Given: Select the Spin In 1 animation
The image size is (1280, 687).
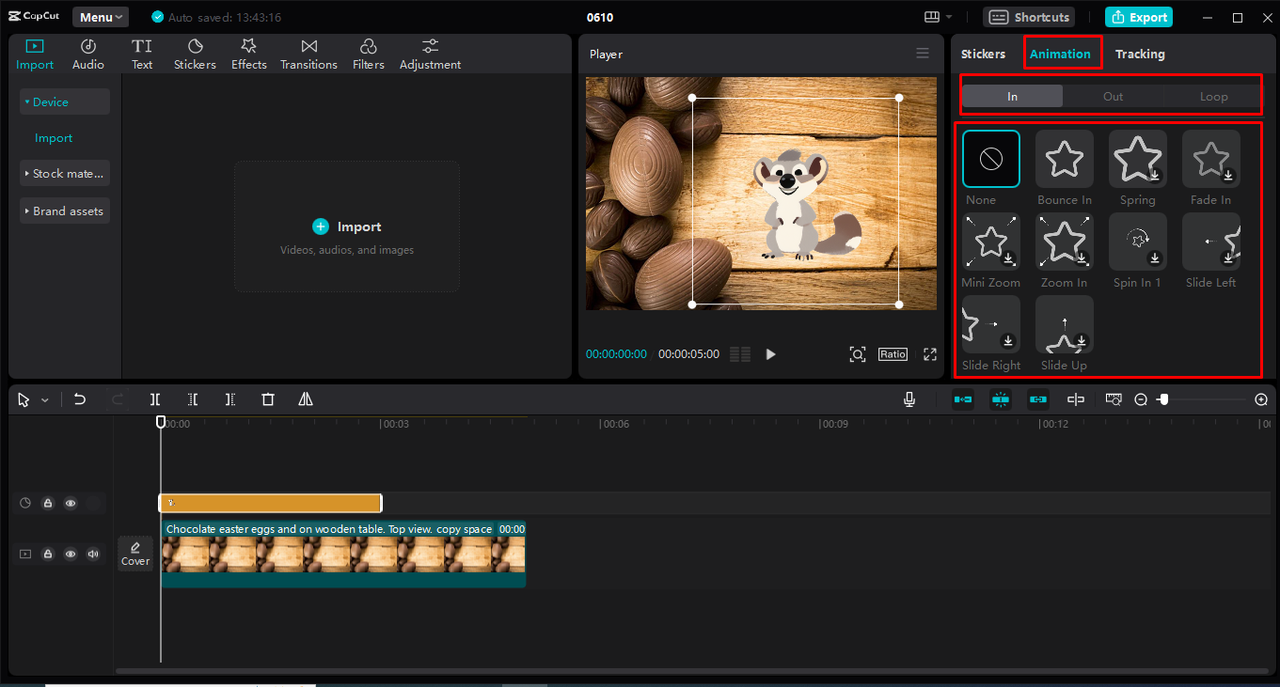Looking at the screenshot, I should [x=1138, y=241].
